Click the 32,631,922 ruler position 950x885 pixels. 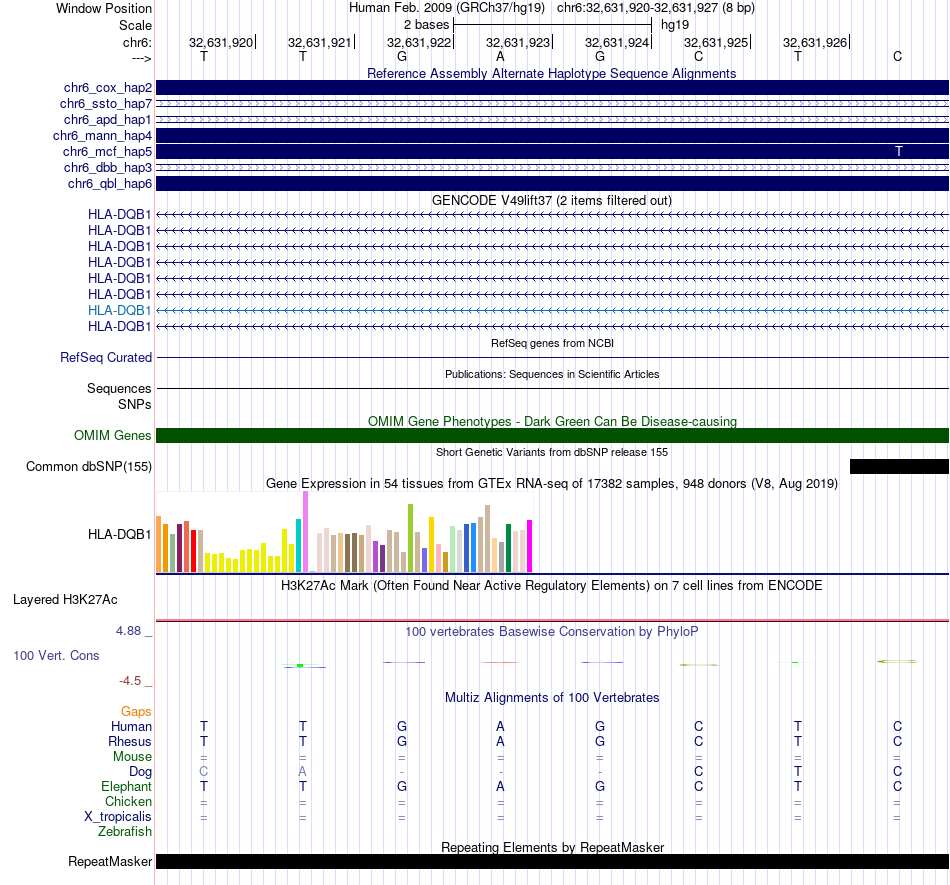point(419,42)
